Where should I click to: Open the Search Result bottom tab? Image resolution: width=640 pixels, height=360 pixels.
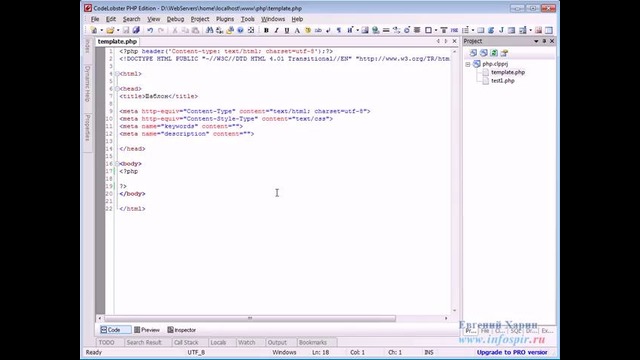(x=144, y=342)
